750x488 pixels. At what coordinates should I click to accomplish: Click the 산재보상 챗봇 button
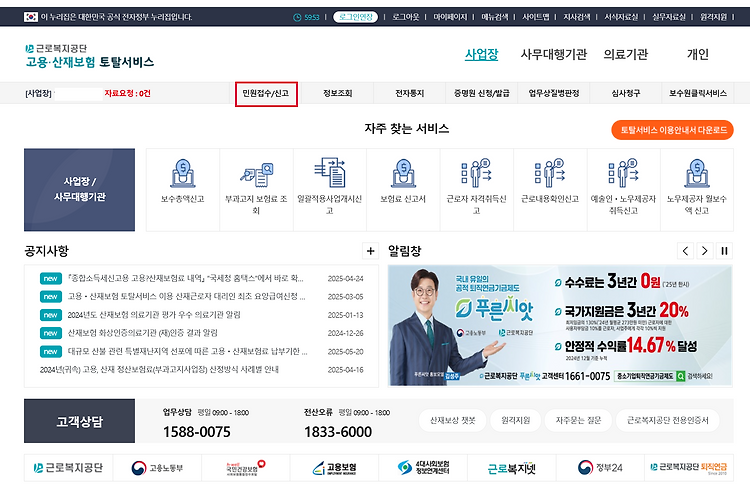[452, 421]
